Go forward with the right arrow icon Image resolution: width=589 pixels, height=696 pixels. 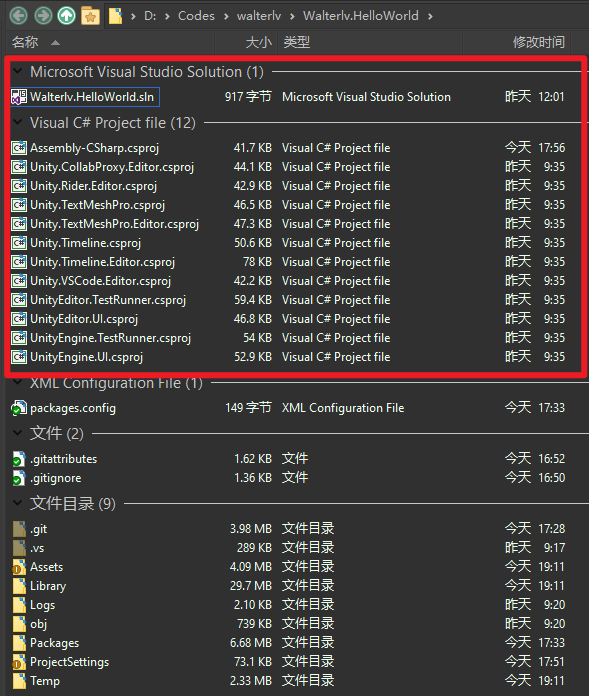(43, 16)
